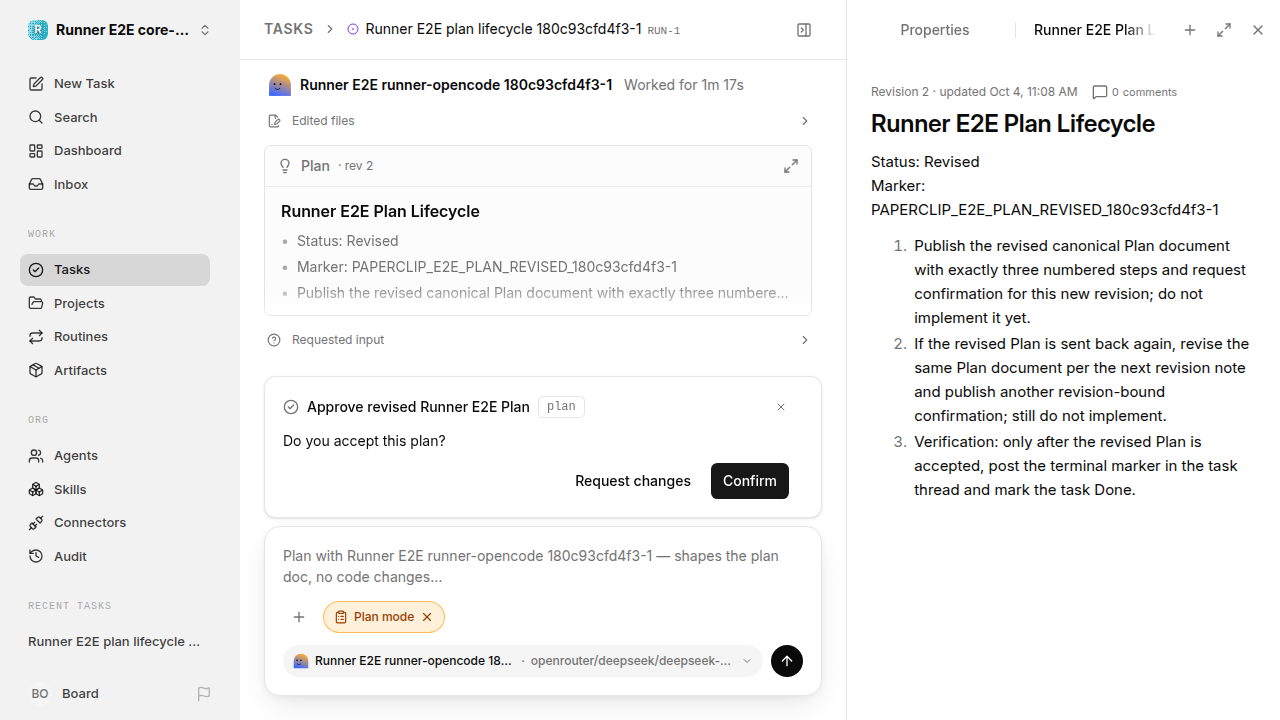Click the Runner E2E workspace logo icon
The image size is (1280, 720).
38,30
